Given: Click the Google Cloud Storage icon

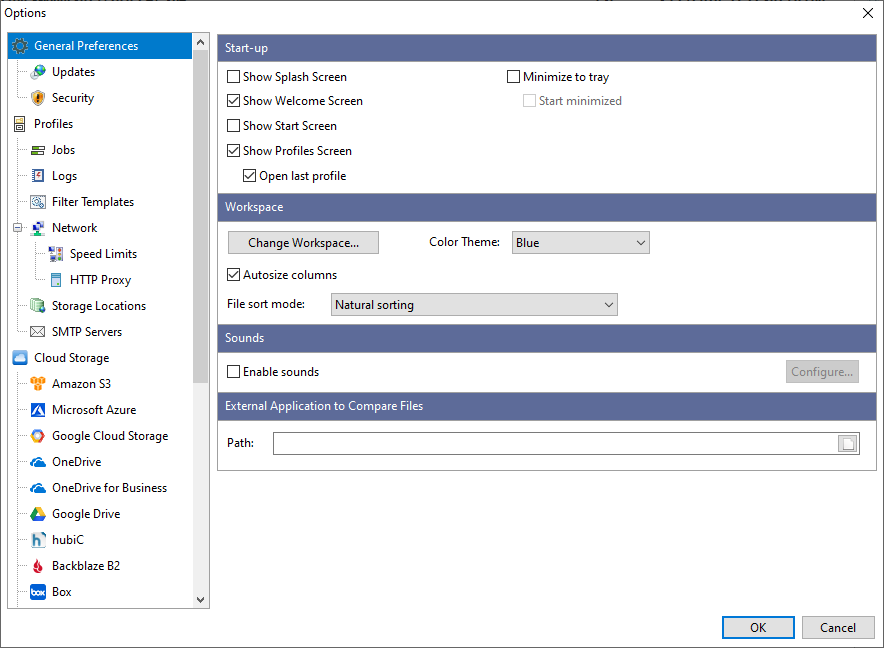Looking at the screenshot, I should 38,436.
